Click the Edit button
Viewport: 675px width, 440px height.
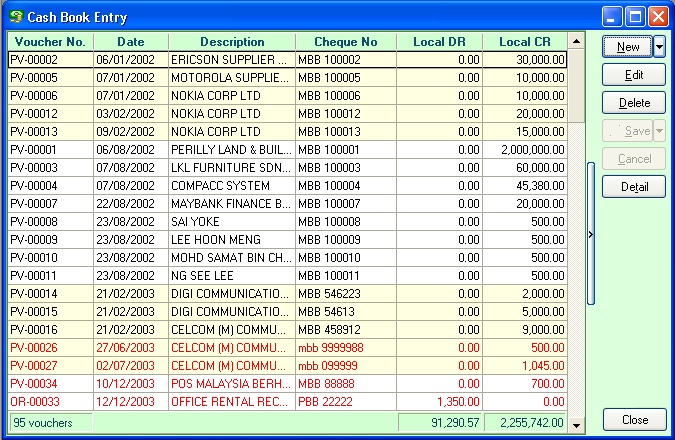click(x=634, y=75)
